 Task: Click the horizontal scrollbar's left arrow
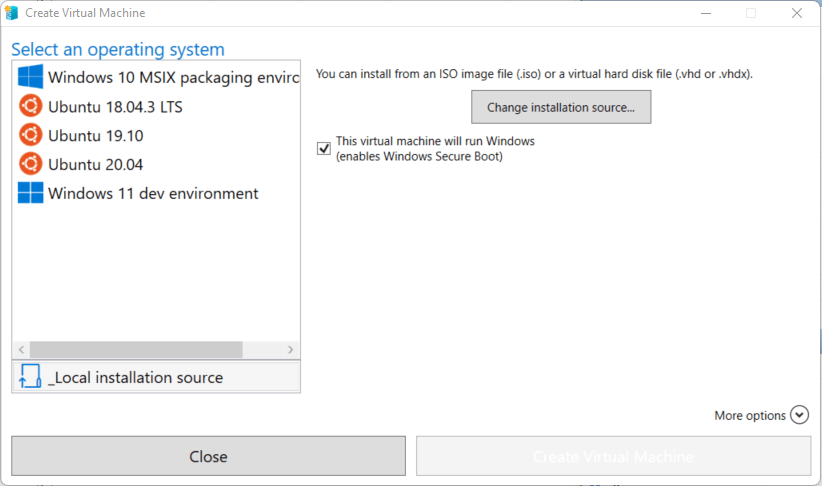(21, 350)
